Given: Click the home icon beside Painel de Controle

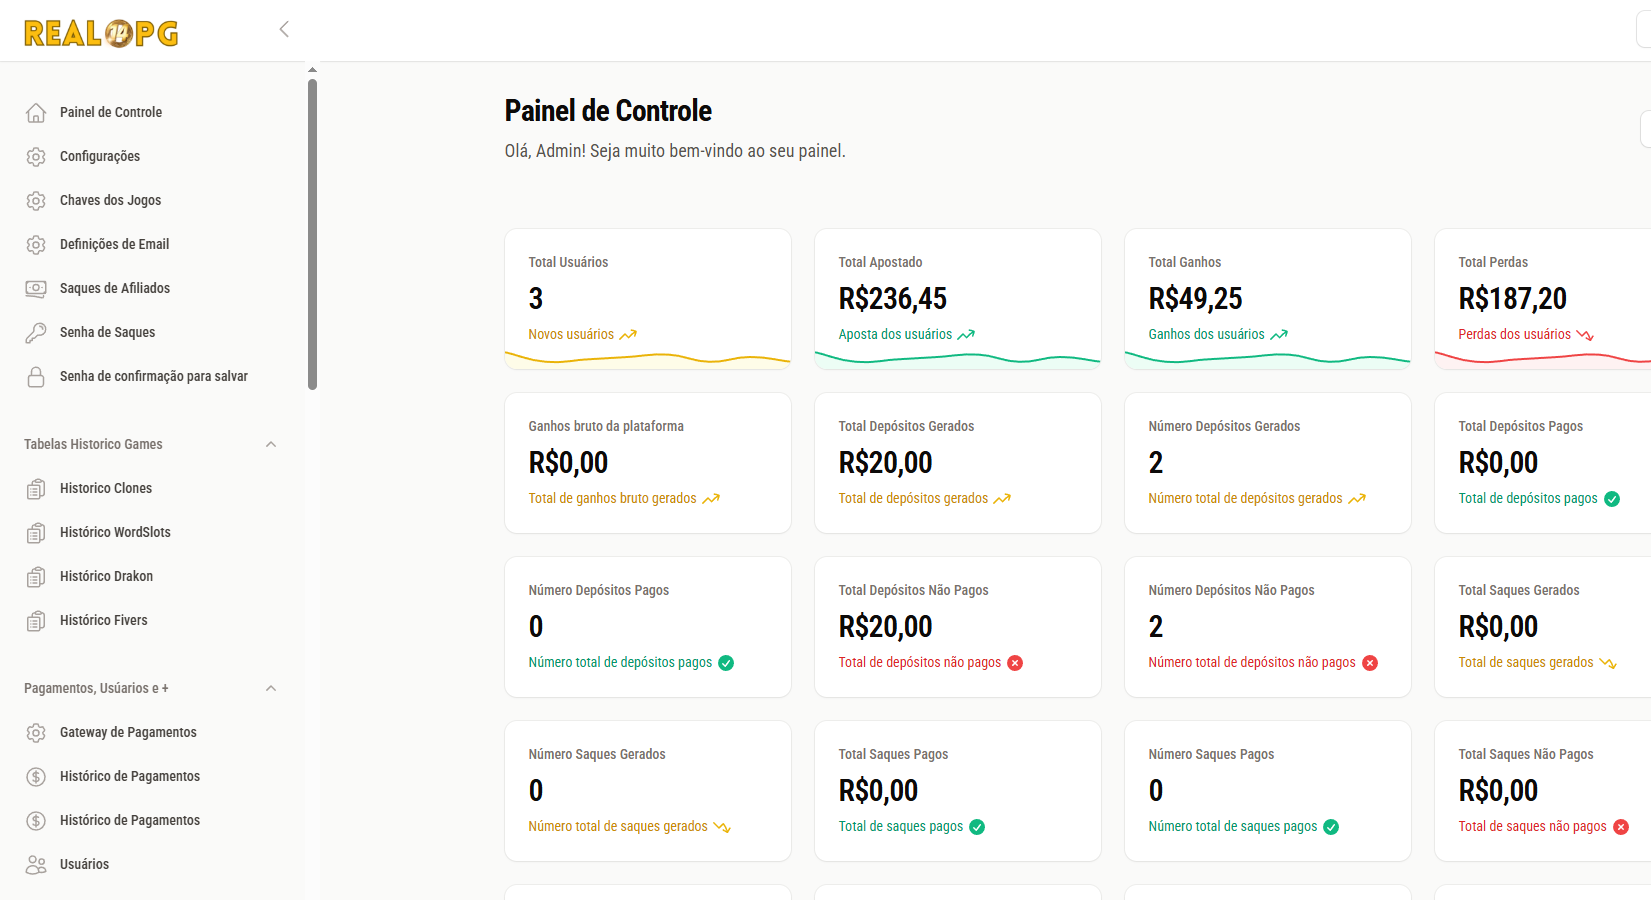Looking at the screenshot, I should tap(36, 113).
